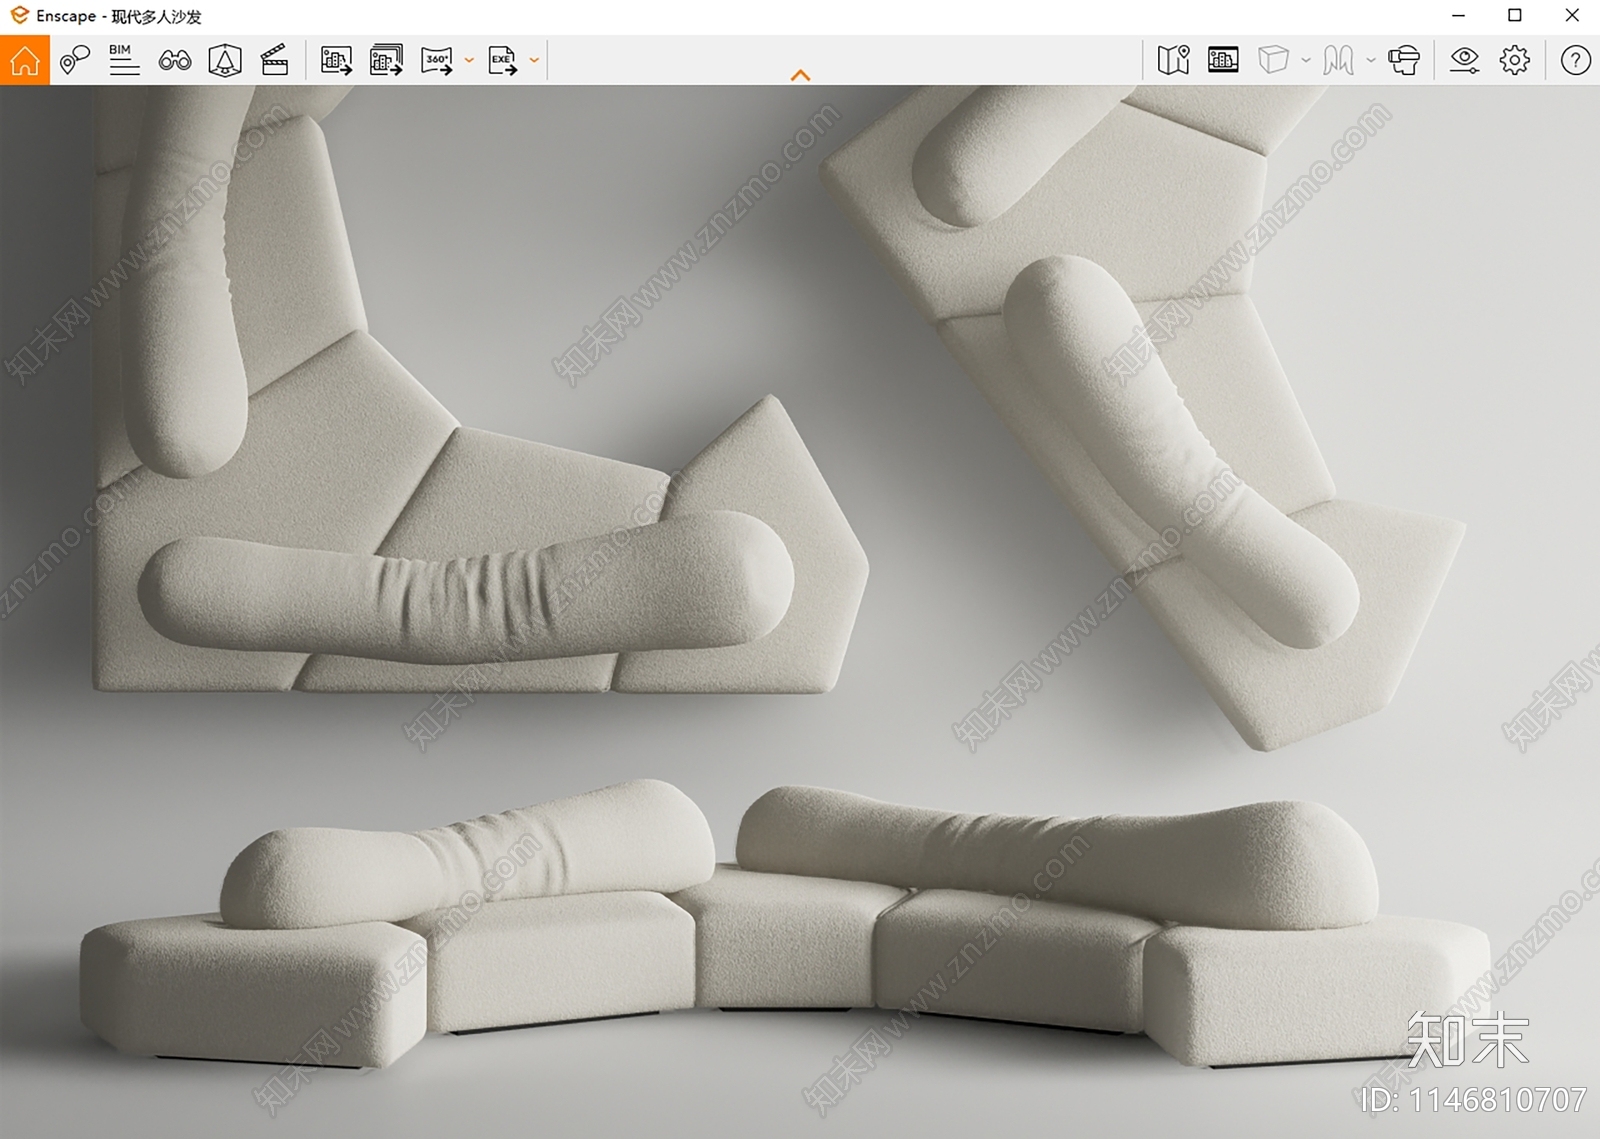The width and height of the screenshot is (1600, 1139).
Task: Enable Virtual Reality headset mode
Action: click(1404, 60)
